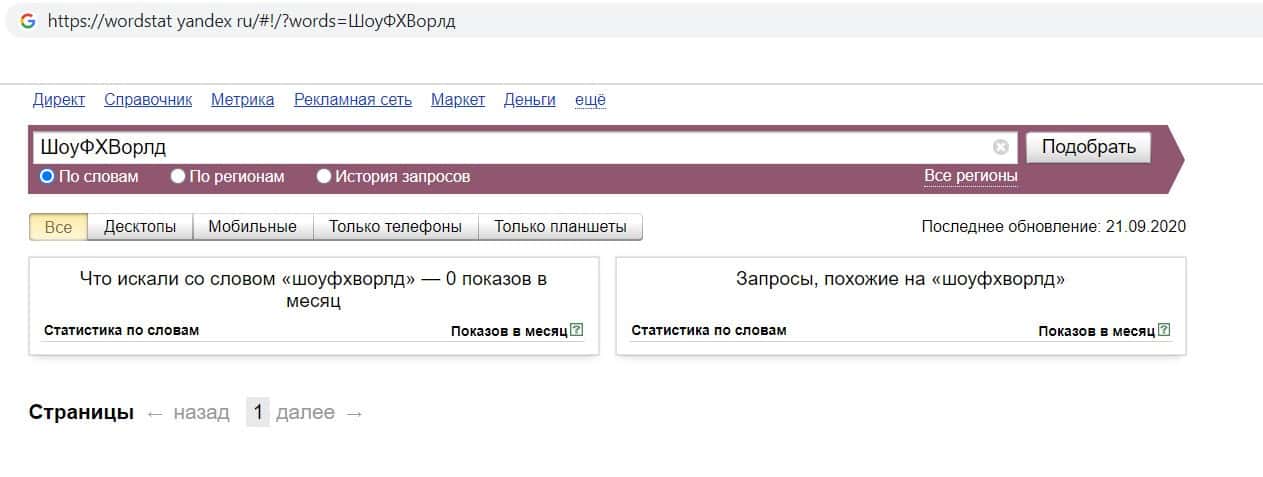
Task: Switch to the "Мобильные" tab
Action: click(x=252, y=227)
